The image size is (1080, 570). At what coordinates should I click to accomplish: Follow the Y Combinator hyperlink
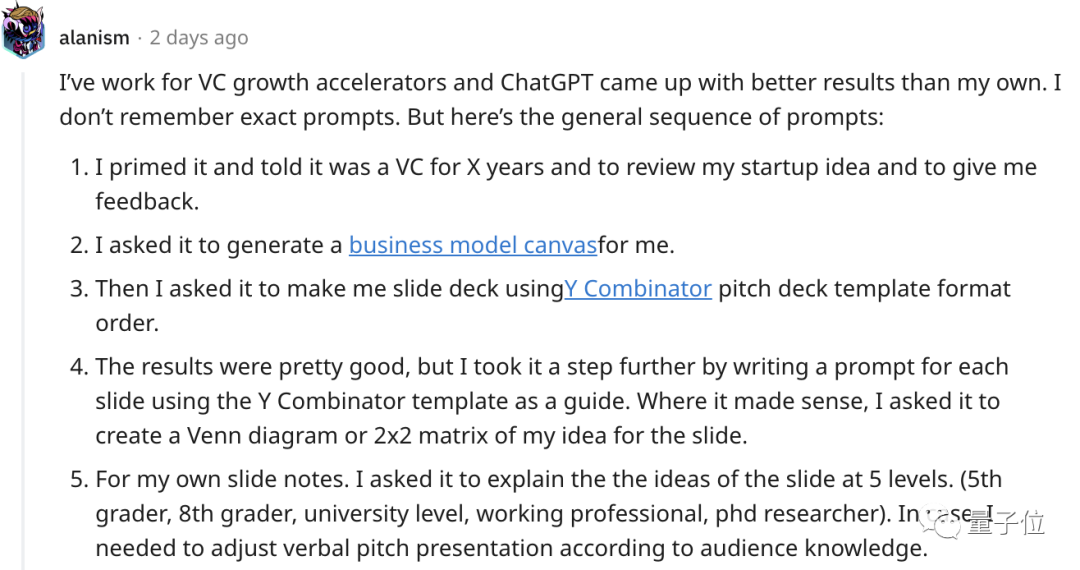(x=638, y=288)
